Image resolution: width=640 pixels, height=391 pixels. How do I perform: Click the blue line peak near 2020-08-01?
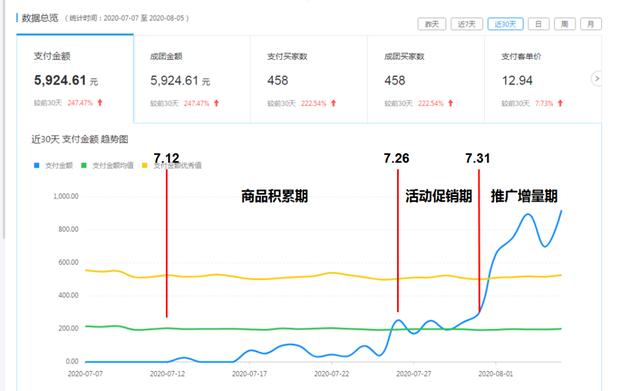click(528, 214)
